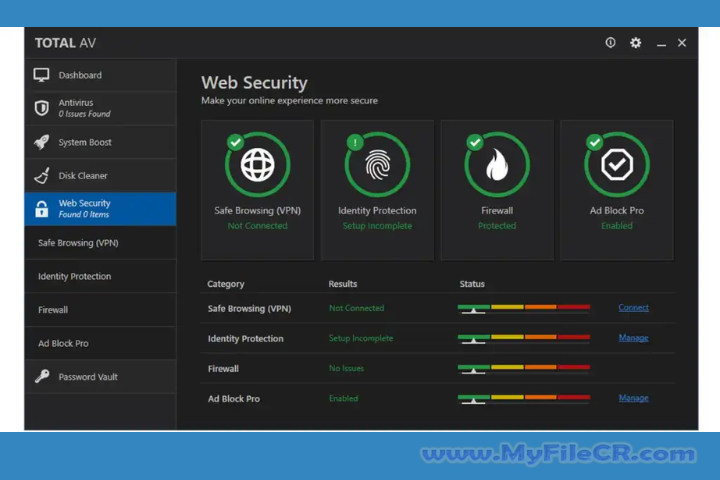
Task: Click 'Protected' text on Firewall card
Action: [x=497, y=226]
